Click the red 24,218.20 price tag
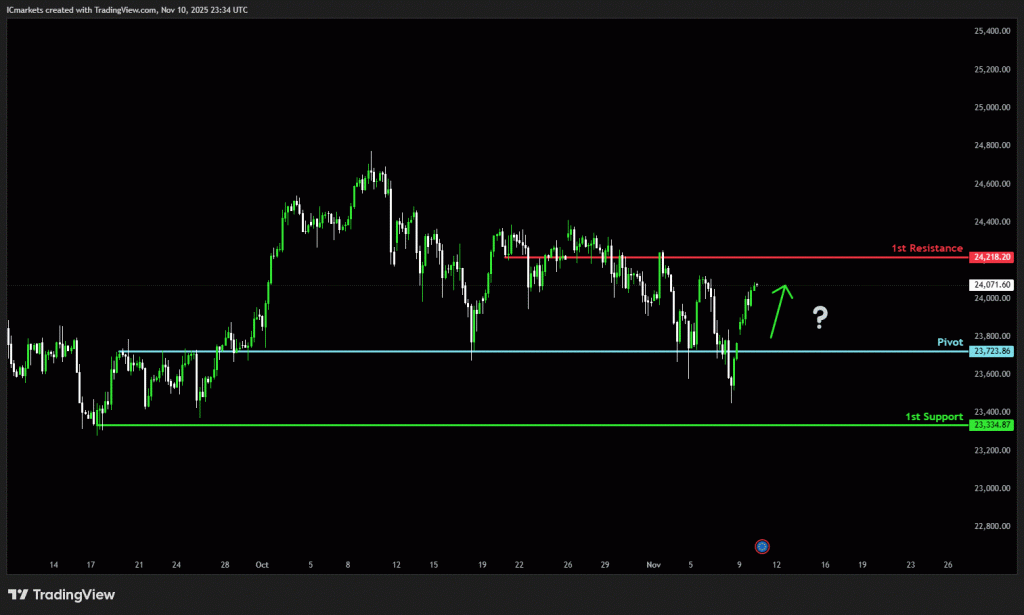The width and height of the screenshot is (1024, 615). (x=991, y=257)
